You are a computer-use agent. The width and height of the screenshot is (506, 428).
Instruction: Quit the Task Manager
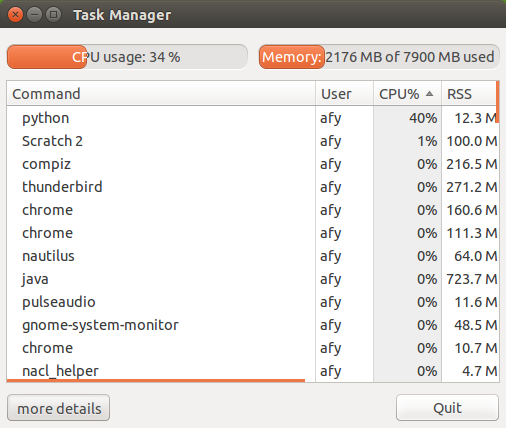pyautogui.click(x=447, y=408)
